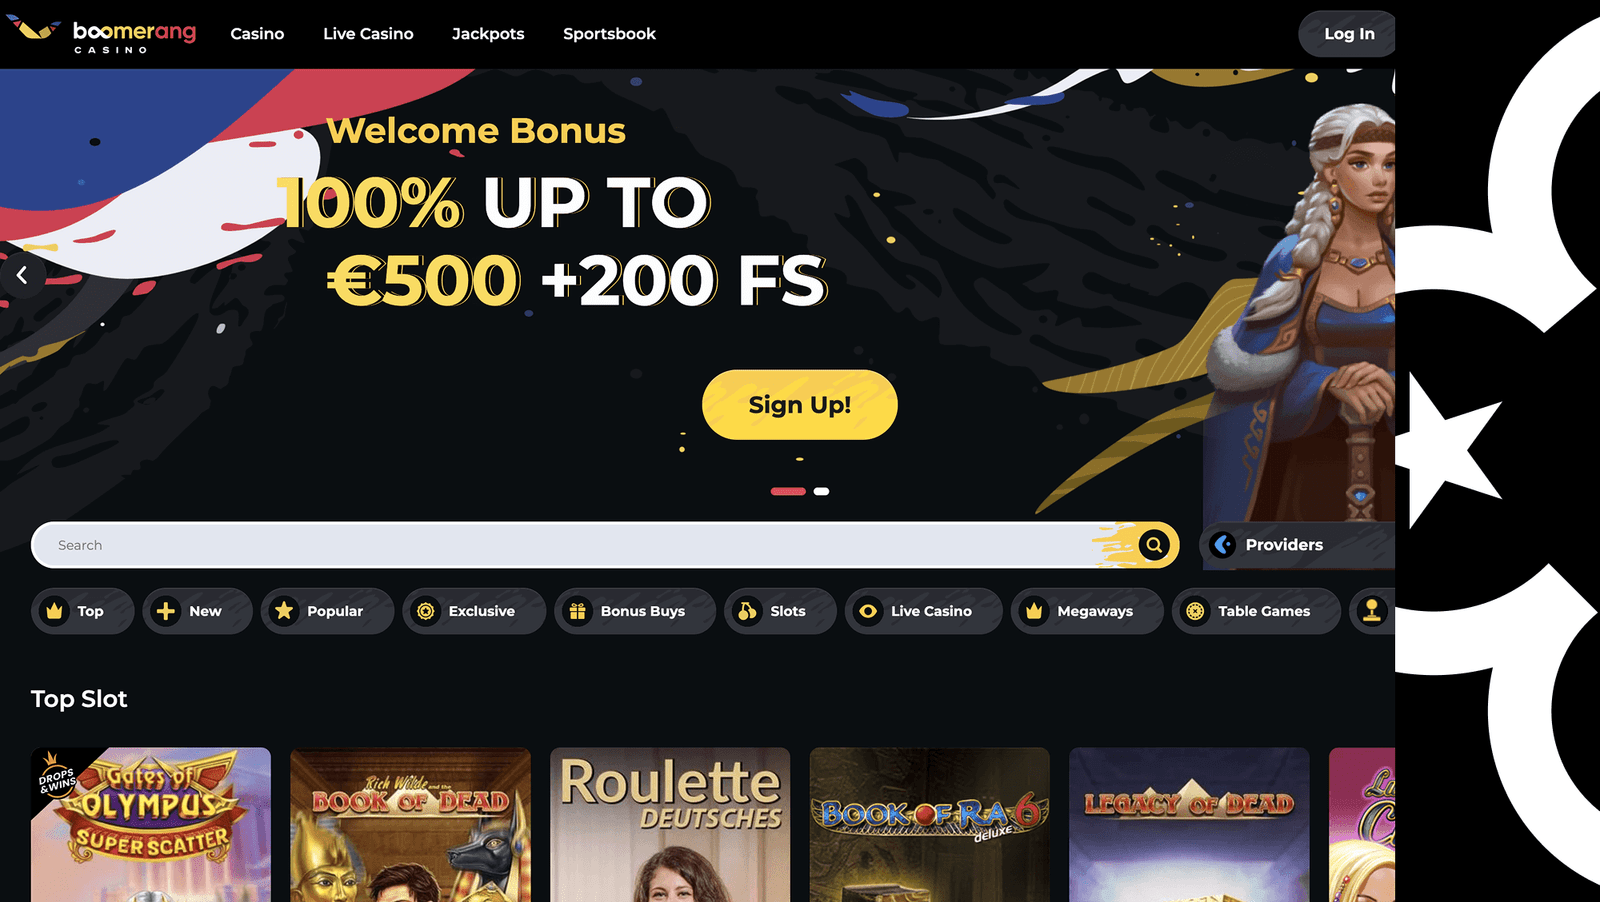Open the Megaways crown category

pos(1087,611)
